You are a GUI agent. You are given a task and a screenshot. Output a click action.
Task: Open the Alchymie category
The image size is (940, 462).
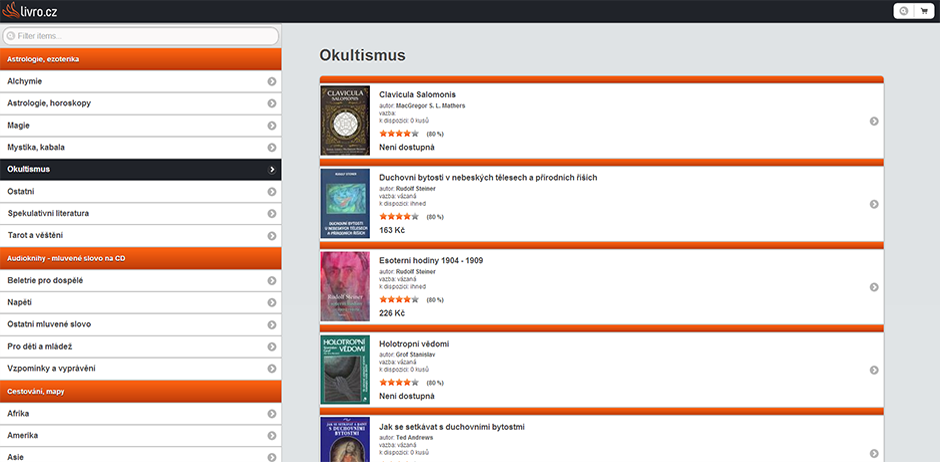coord(141,81)
